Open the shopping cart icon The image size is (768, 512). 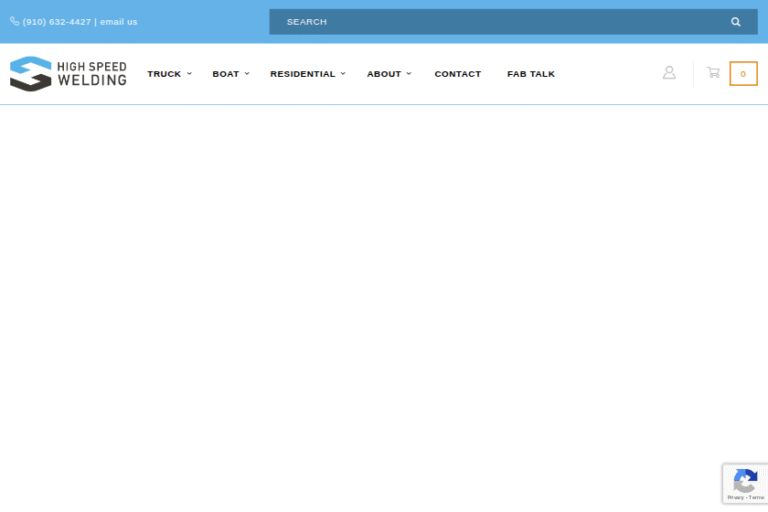(x=713, y=73)
